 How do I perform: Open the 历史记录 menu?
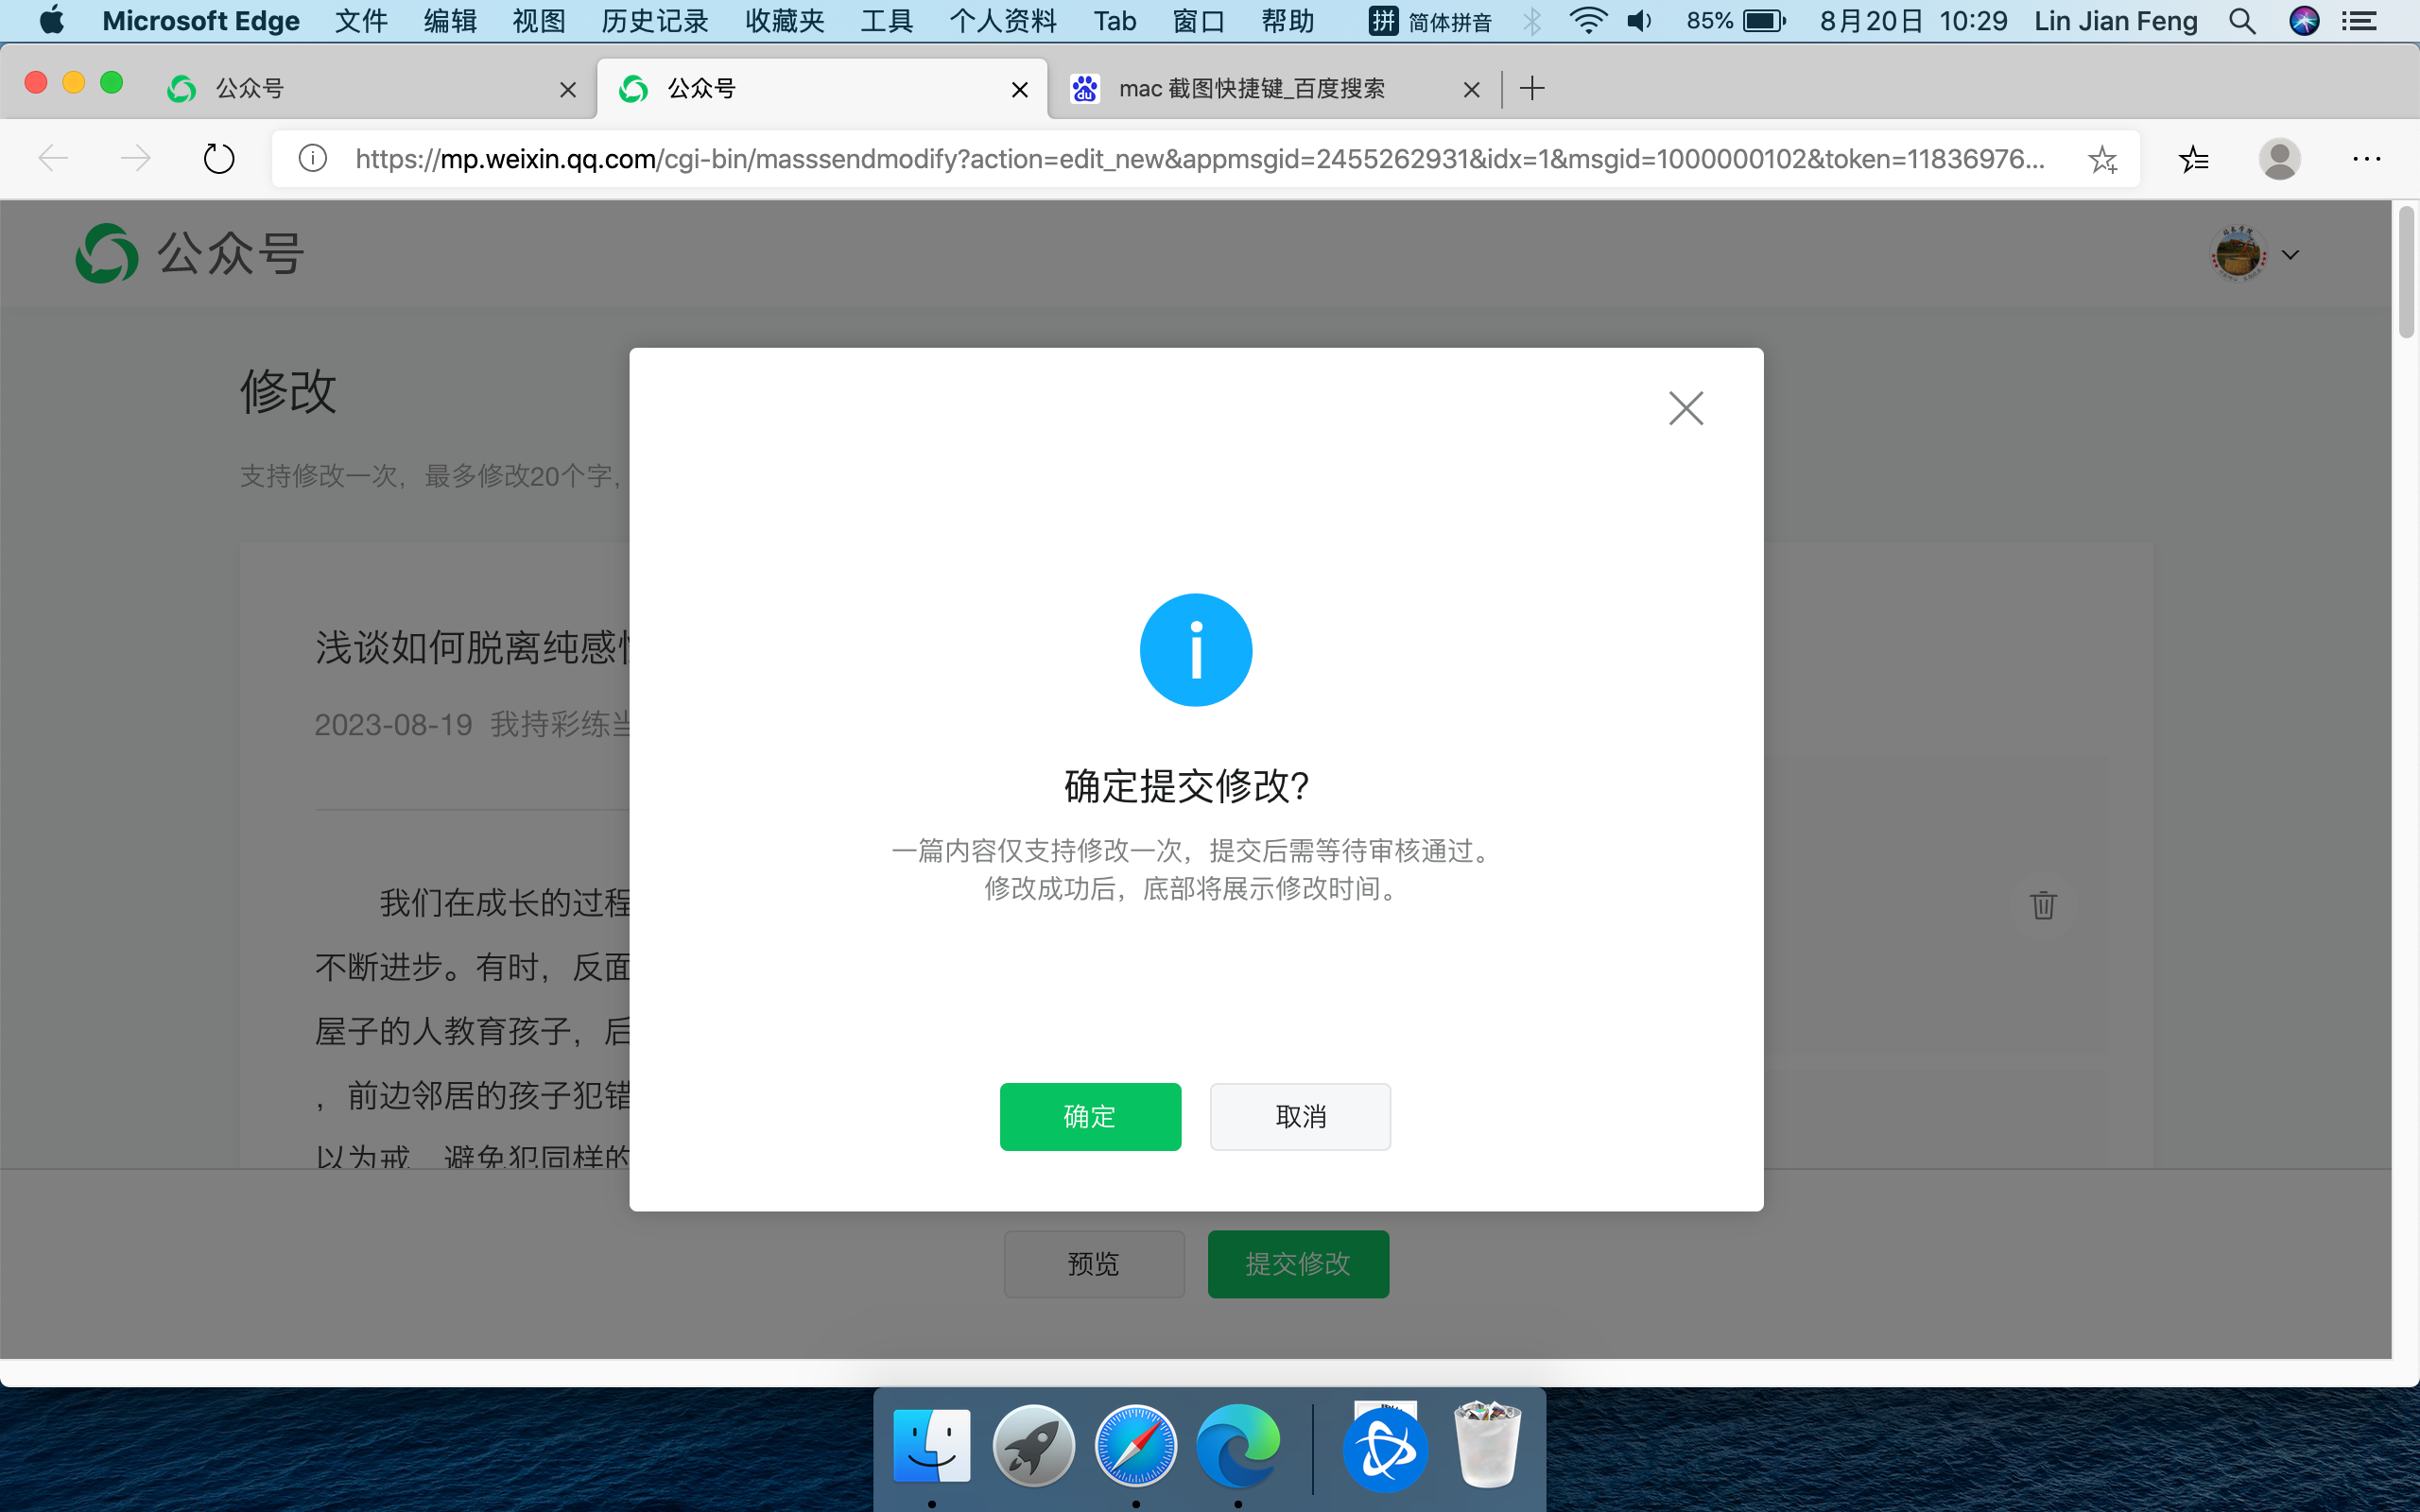654,21
